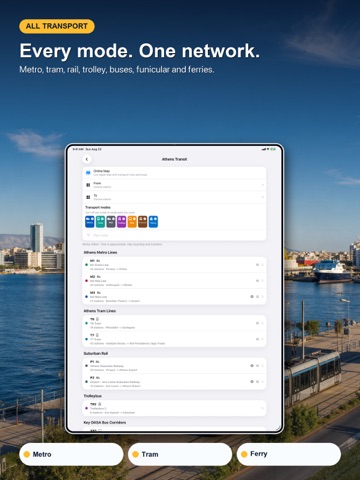Click the list icon on M2 row
The height and width of the screenshot is (480, 360).
click(257, 281)
